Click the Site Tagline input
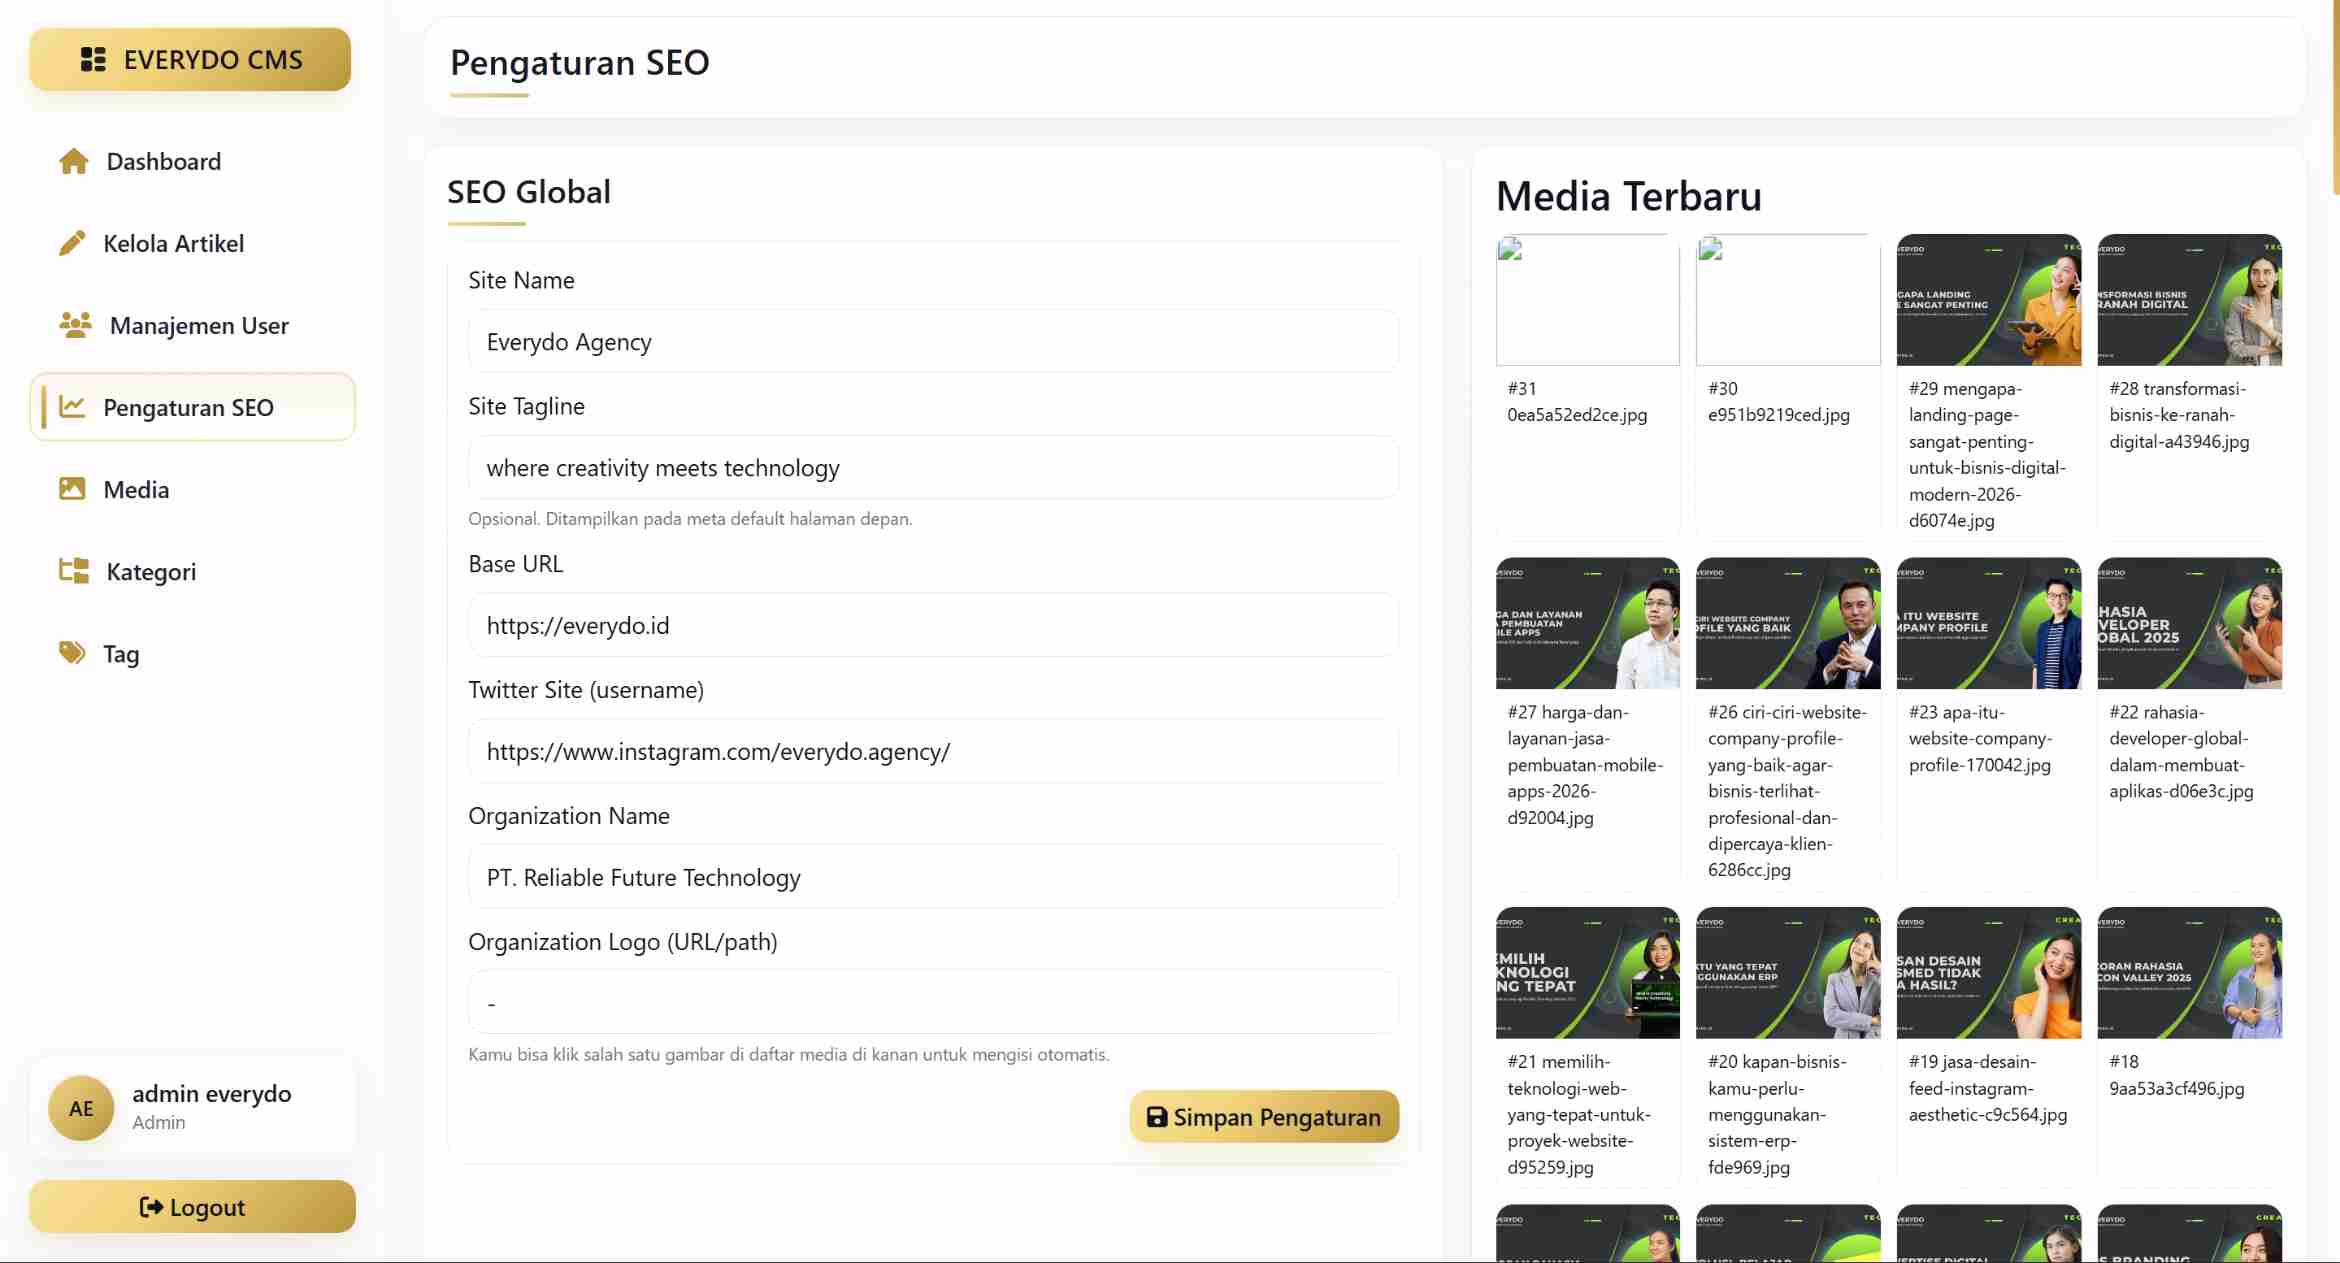The height and width of the screenshot is (1263, 2340). point(933,468)
